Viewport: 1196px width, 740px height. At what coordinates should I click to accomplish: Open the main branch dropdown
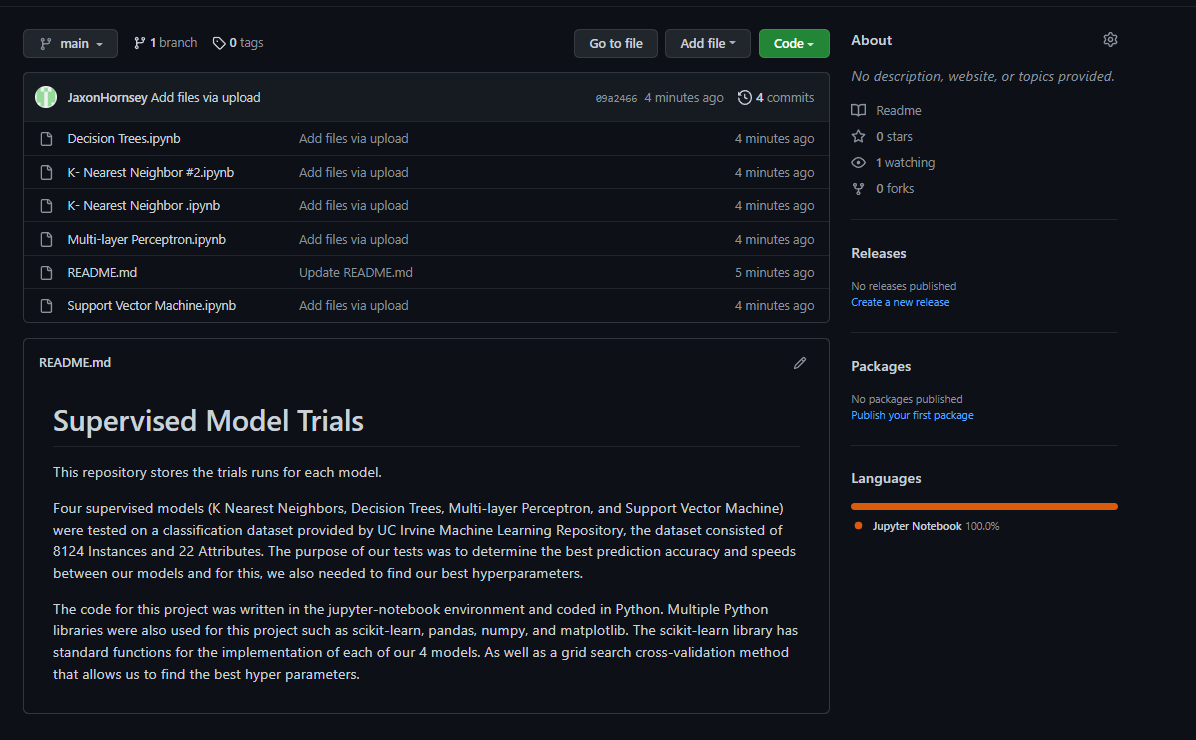tap(70, 44)
